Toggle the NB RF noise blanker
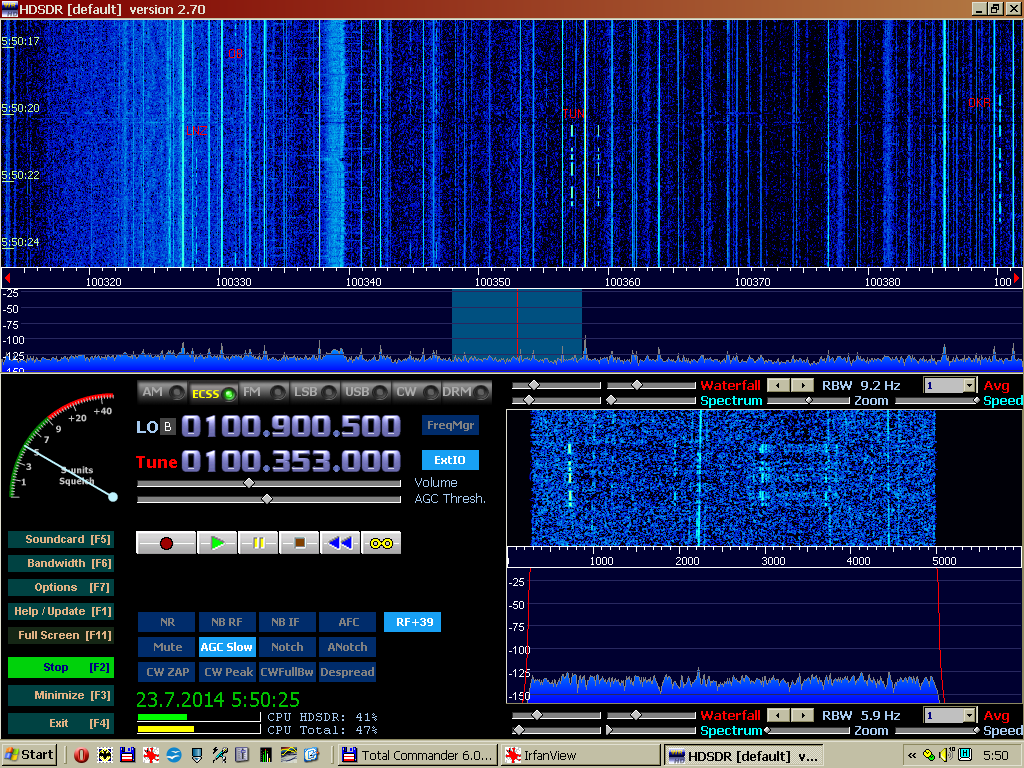Image resolution: width=1024 pixels, height=768 pixels. (227, 622)
